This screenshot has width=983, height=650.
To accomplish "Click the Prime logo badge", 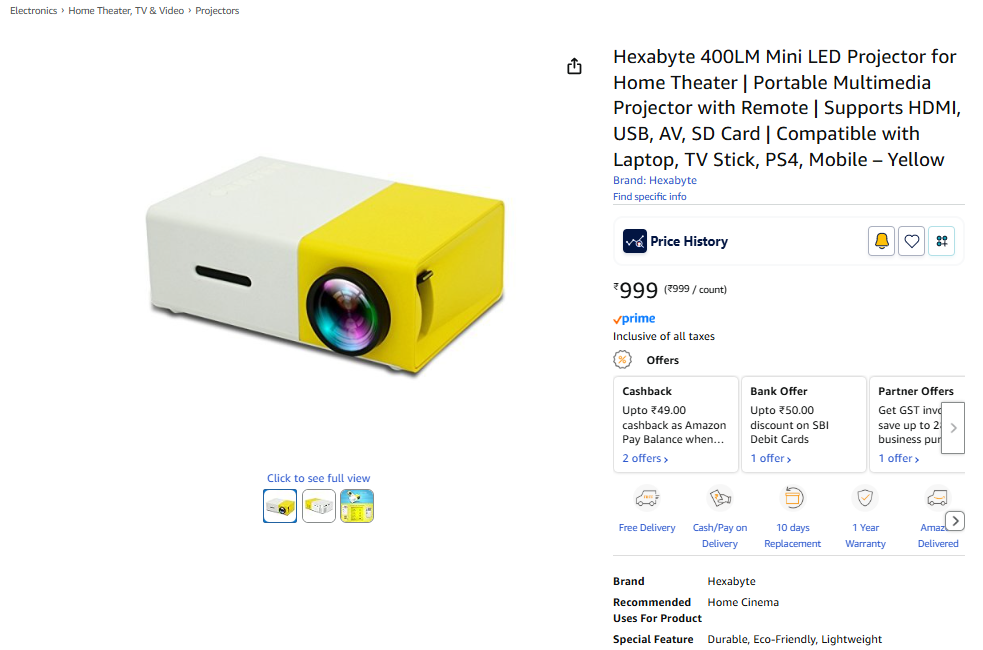I will [x=634, y=318].
